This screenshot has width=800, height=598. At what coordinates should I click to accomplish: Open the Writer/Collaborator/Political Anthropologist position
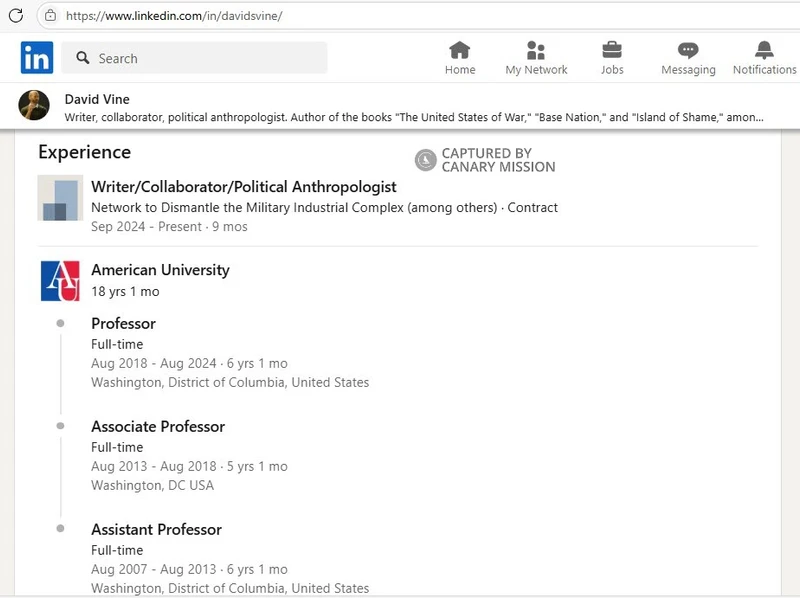click(x=243, y=187)
